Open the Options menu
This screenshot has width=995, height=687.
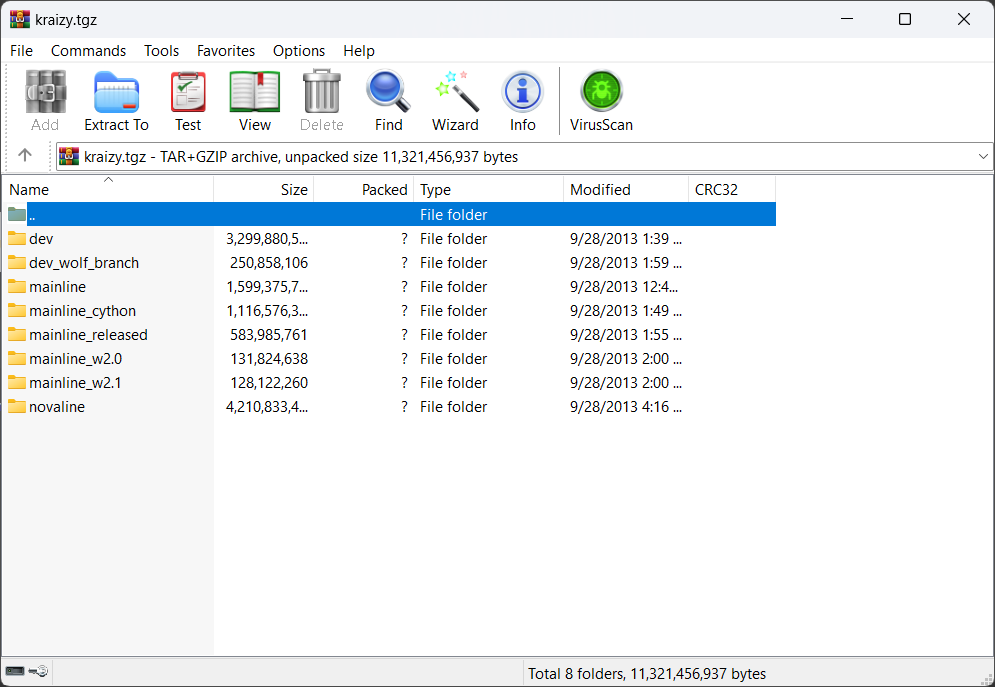[x=299, y=51]
